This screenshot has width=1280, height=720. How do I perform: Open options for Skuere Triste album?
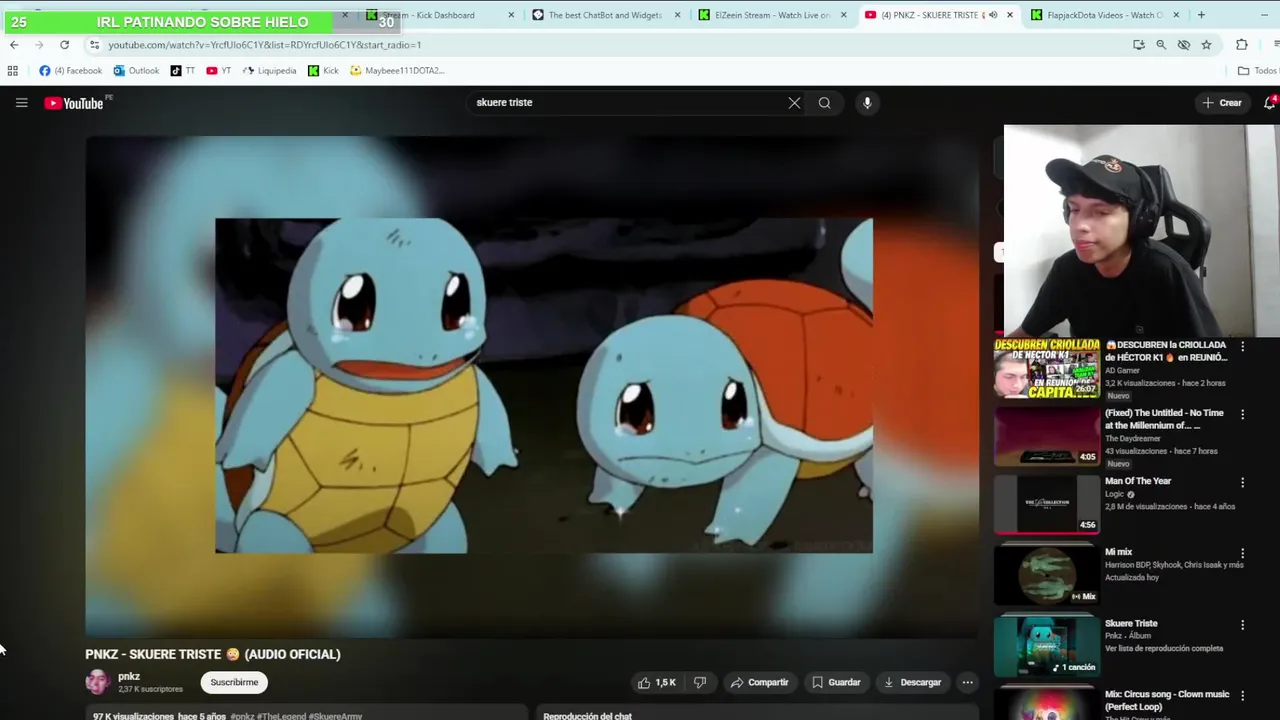(x=1242, y=625)
